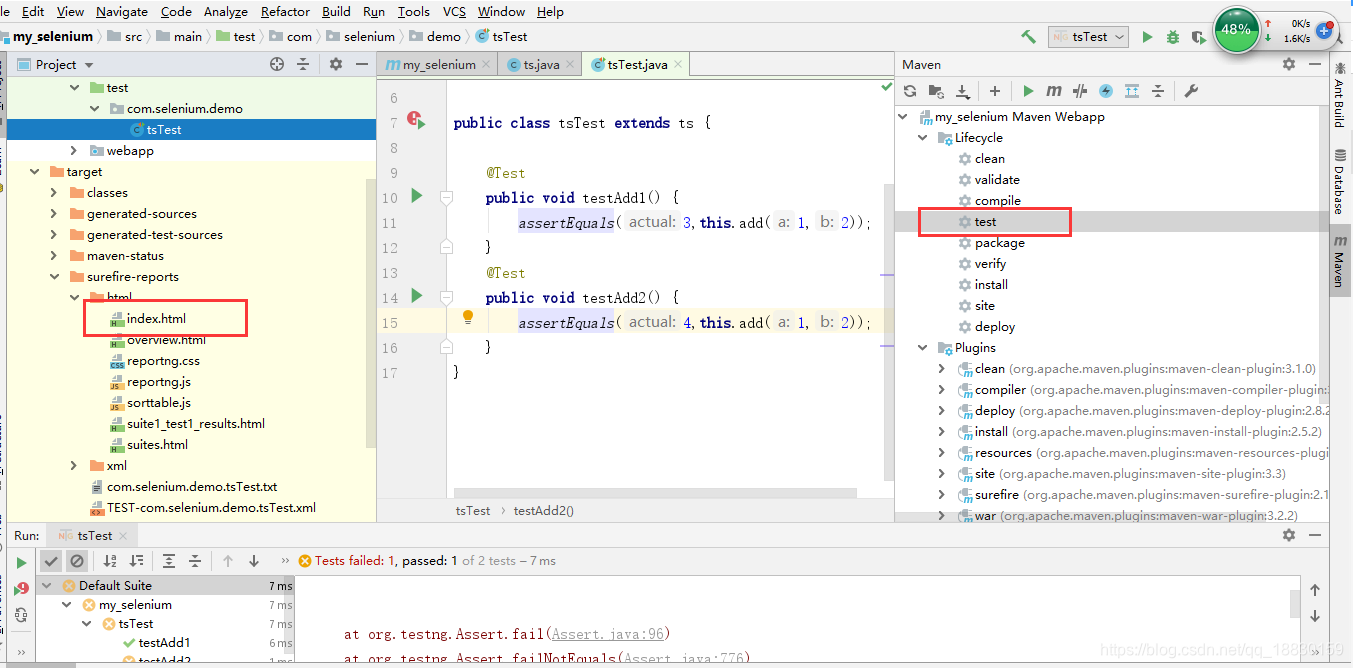The image size is (1353, 668).
Task: Toggle Maven offline mode
Action: 1080,91
